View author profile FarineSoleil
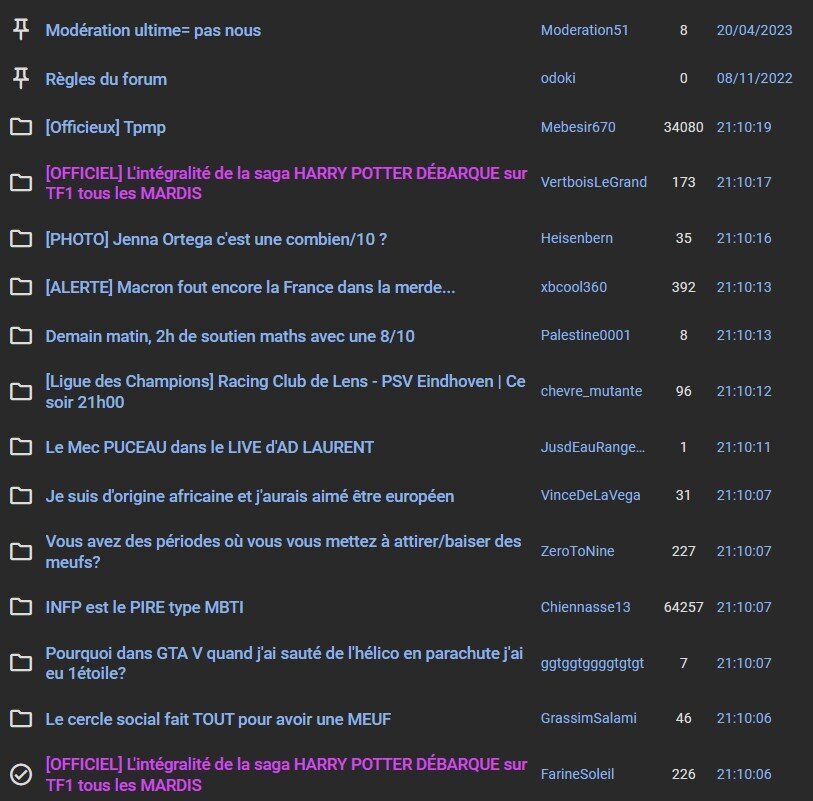 tap(577, 774)
